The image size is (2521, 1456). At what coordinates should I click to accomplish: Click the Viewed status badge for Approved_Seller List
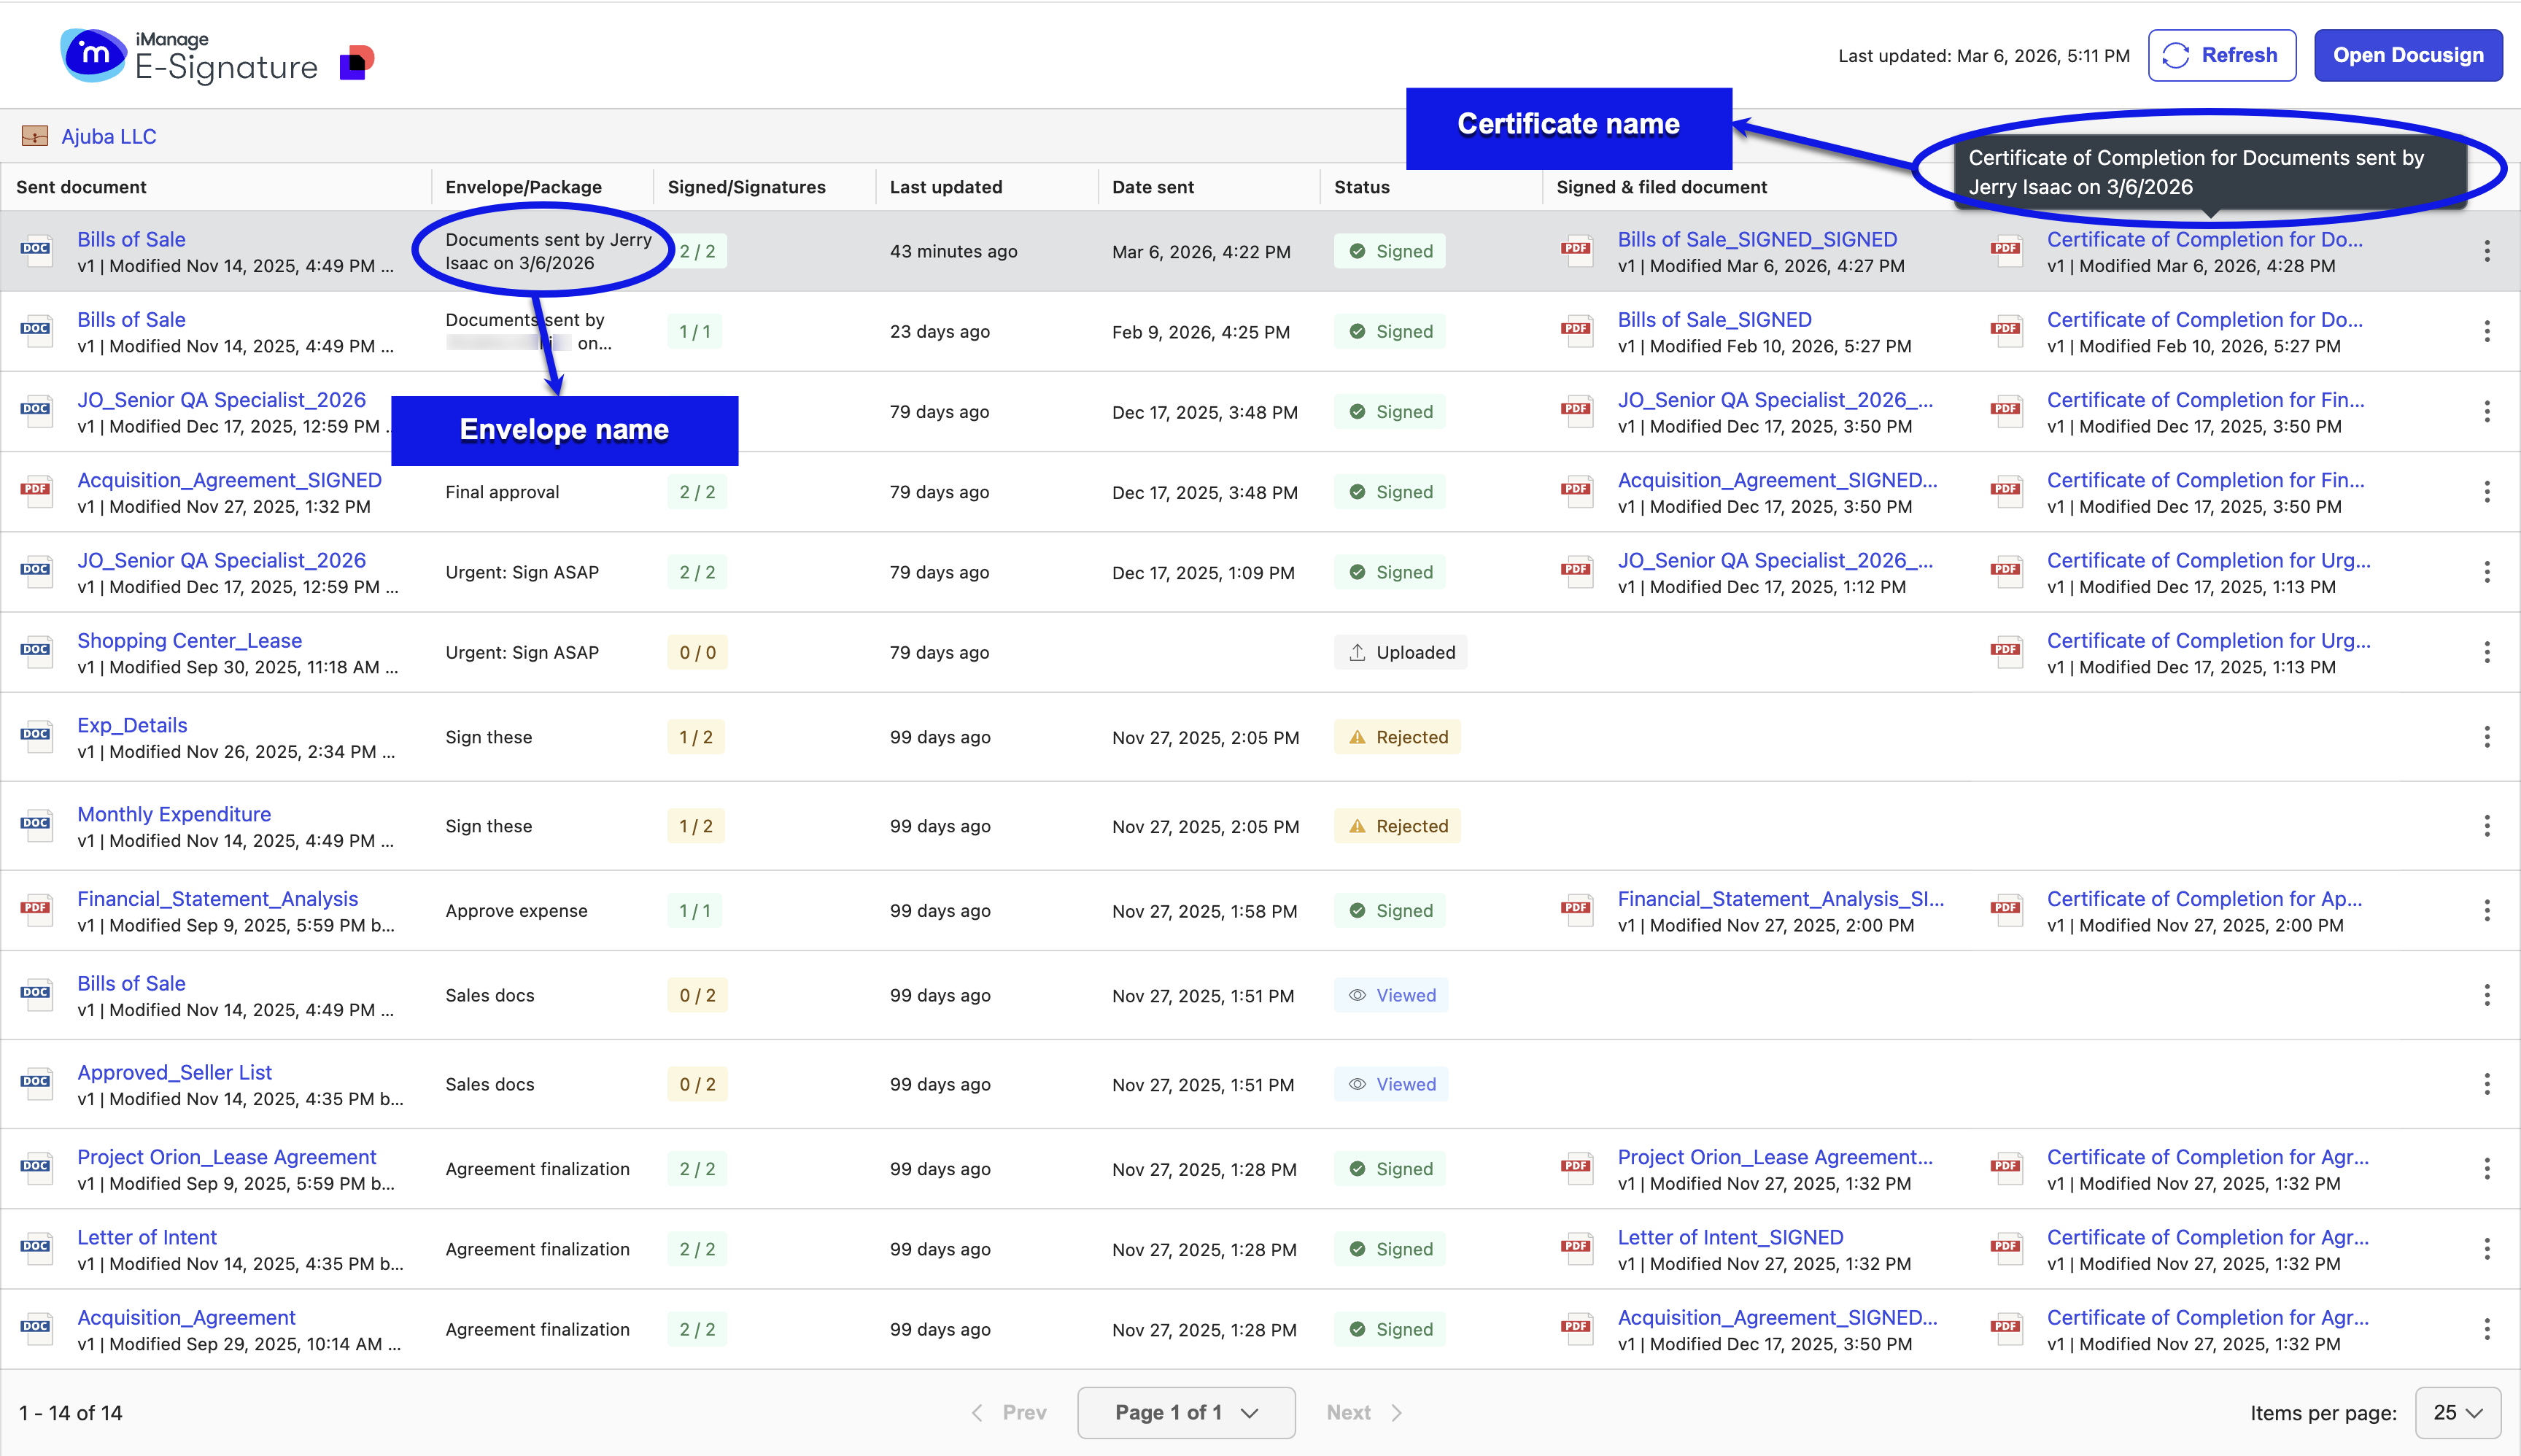pyautogui.click(x=1391, y=1084)
